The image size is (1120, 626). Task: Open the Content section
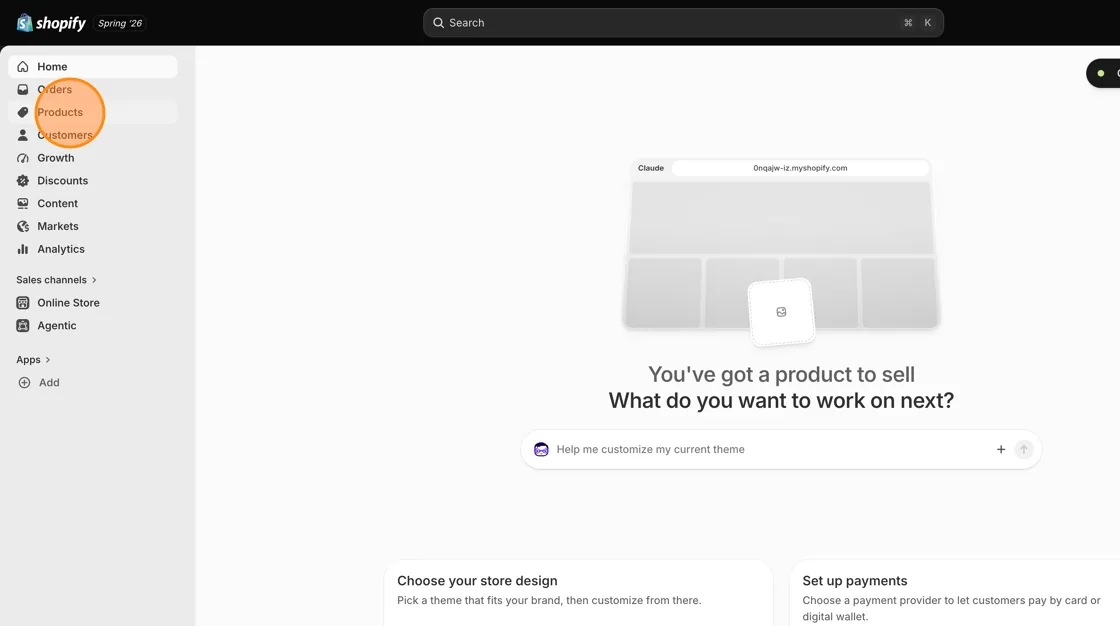[93, 204]
